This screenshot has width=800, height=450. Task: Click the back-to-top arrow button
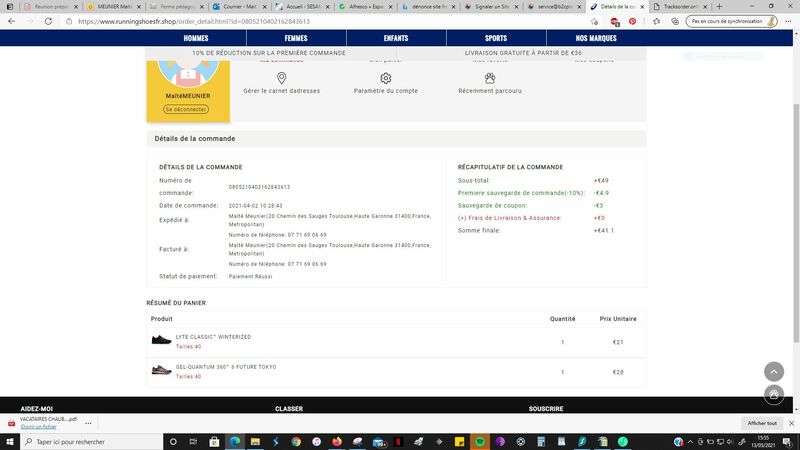click(x=773, y=371)
